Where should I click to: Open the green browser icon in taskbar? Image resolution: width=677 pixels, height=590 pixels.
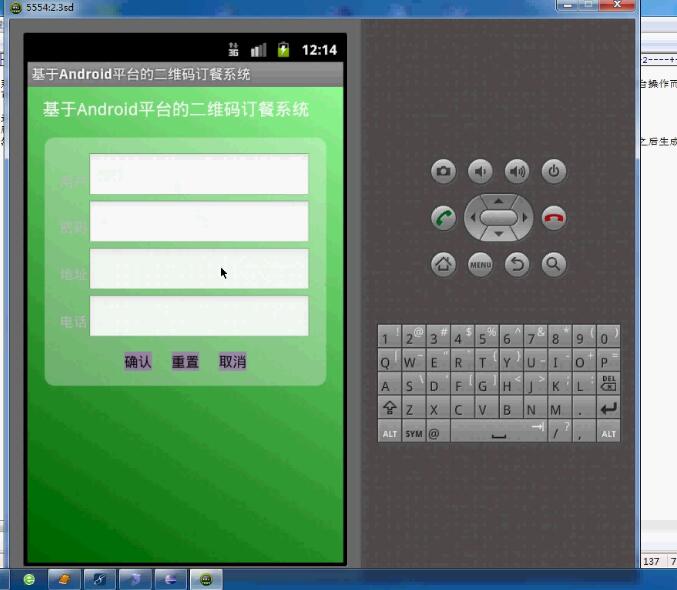coord(29,579)
